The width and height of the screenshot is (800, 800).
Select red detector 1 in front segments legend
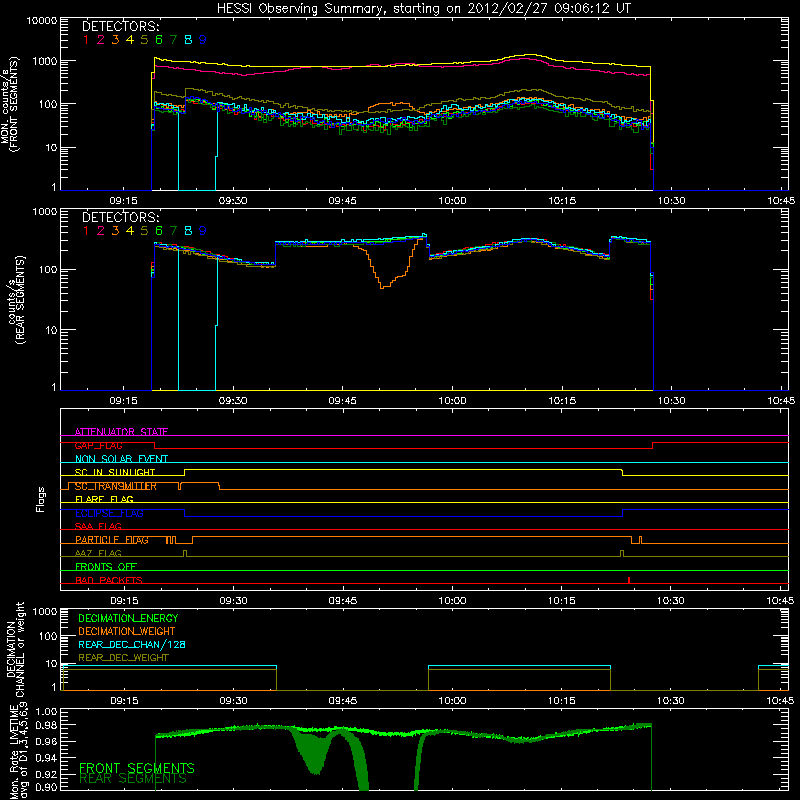pyautogui.click(x=86, y=40)
